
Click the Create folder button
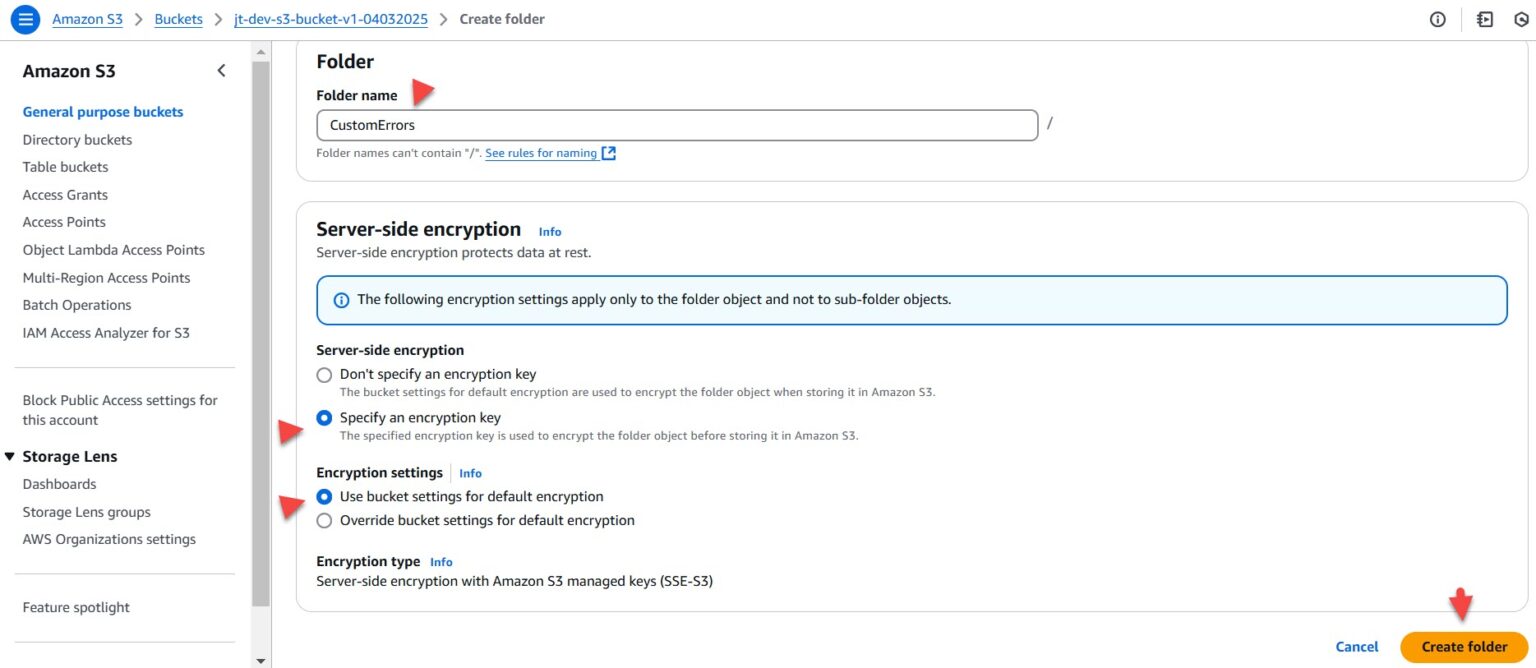1462,646
